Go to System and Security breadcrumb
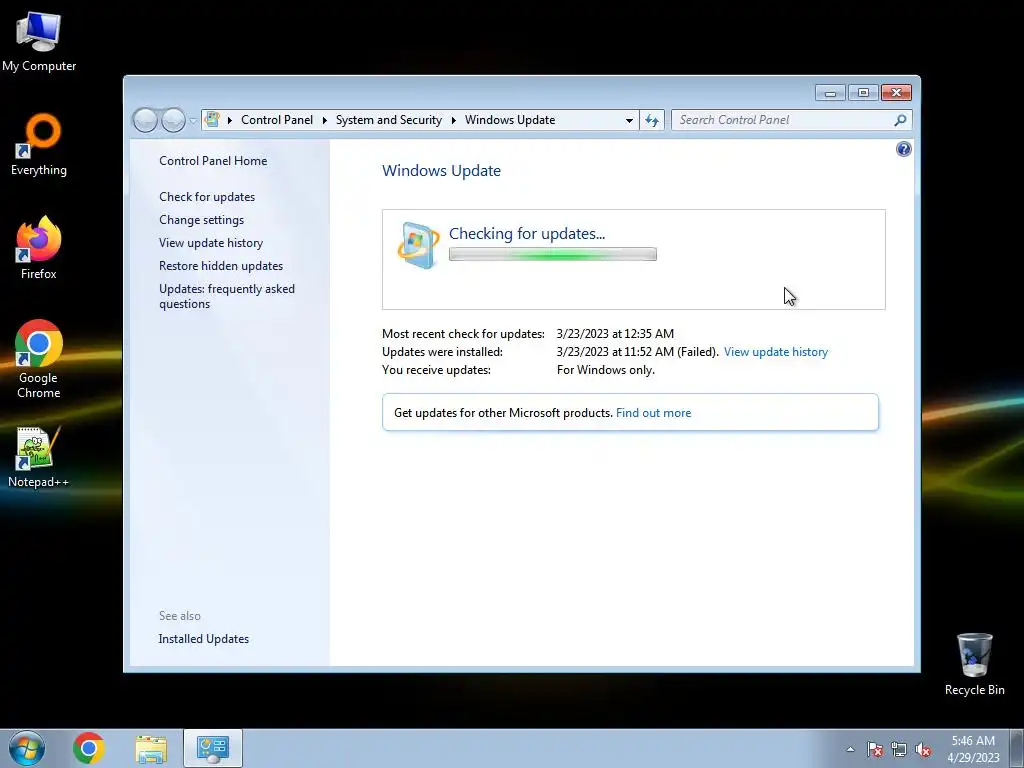Viewport: 1024px width, 768px height. [x=389, y=120]
